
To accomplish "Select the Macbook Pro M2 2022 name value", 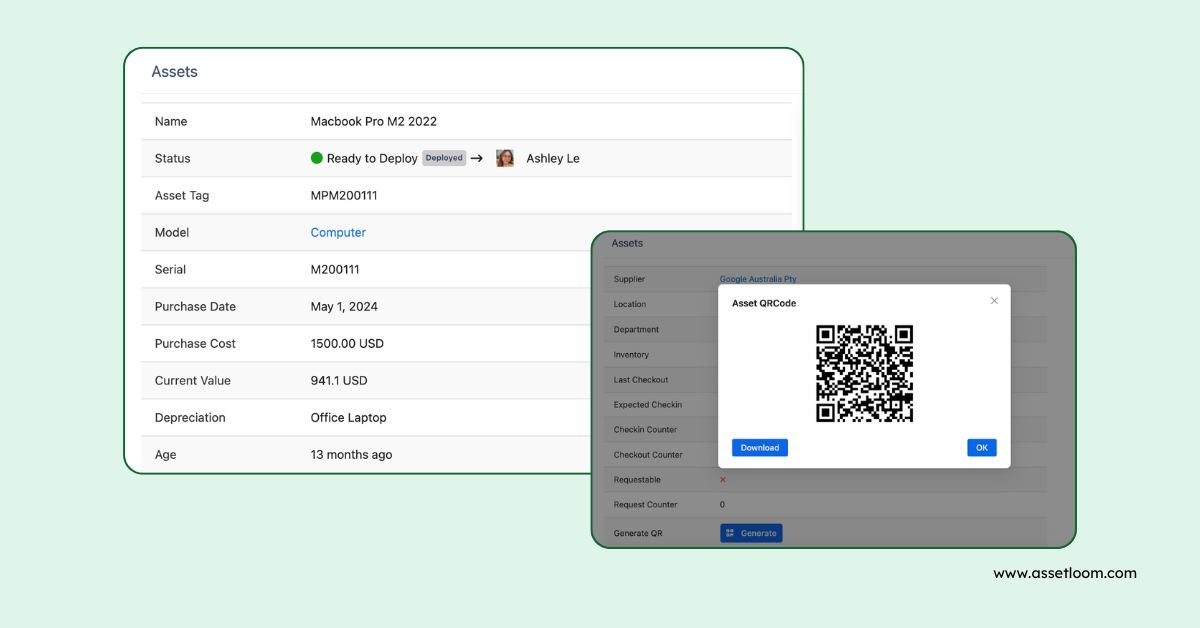I will pos(374,121).
